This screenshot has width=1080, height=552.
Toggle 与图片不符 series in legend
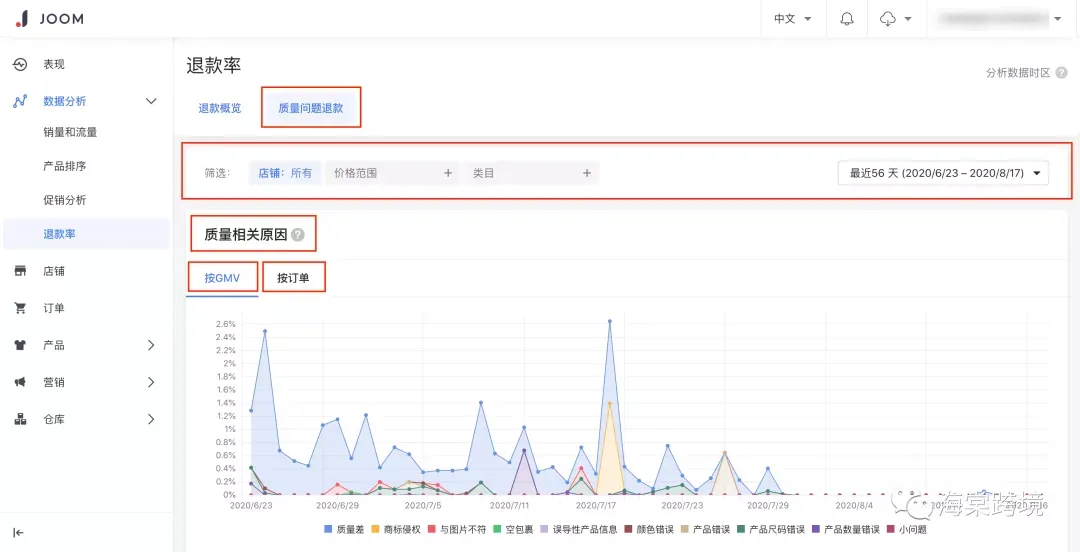[x=457, y=530]
